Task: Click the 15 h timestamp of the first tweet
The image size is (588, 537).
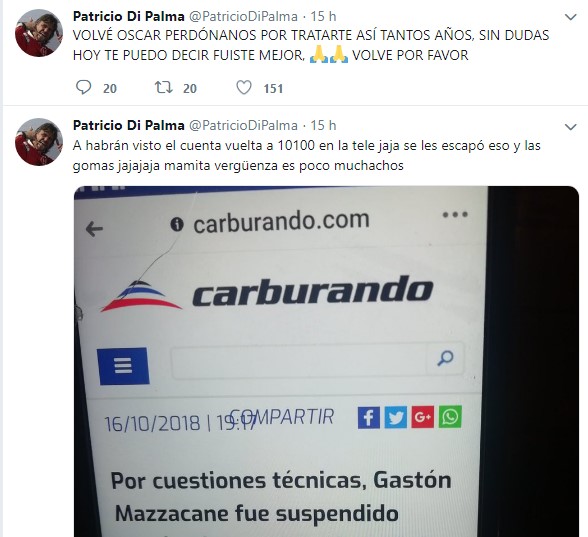Action: tap(323, 16)
